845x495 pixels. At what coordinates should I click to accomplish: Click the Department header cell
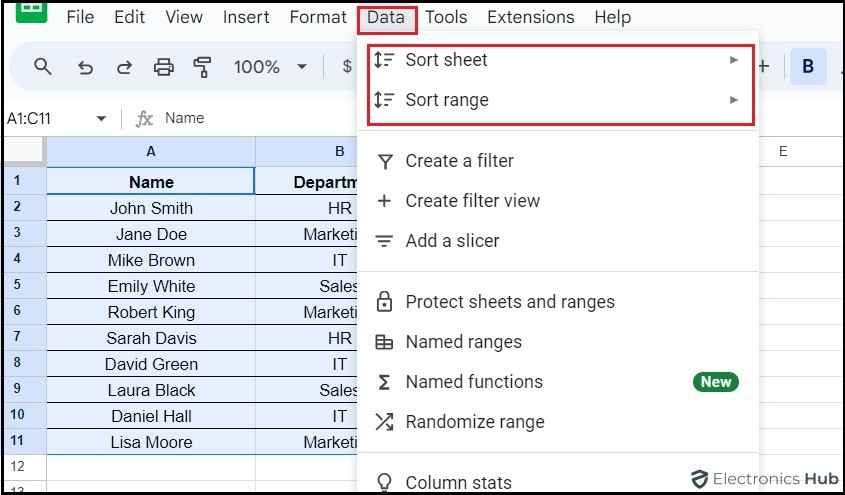point(307,182)
